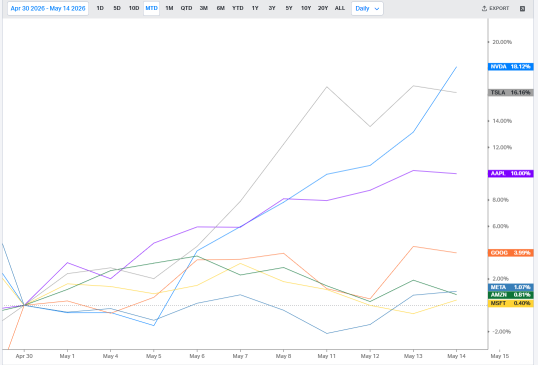The width and height of the screenshot is (538, 365).
Task: Click the 12.00% y-axis label
Action: tap(502, 147)
